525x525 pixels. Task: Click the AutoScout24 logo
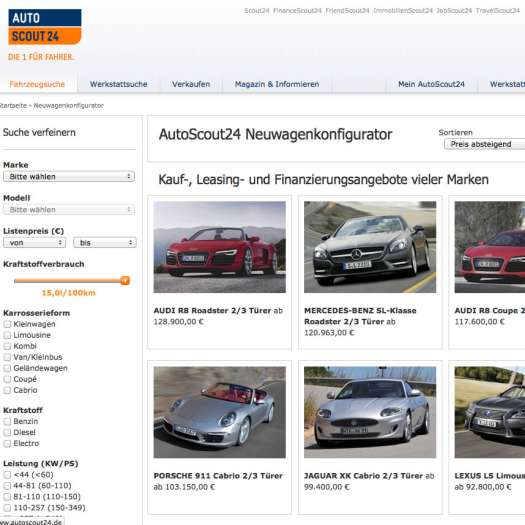45,27
